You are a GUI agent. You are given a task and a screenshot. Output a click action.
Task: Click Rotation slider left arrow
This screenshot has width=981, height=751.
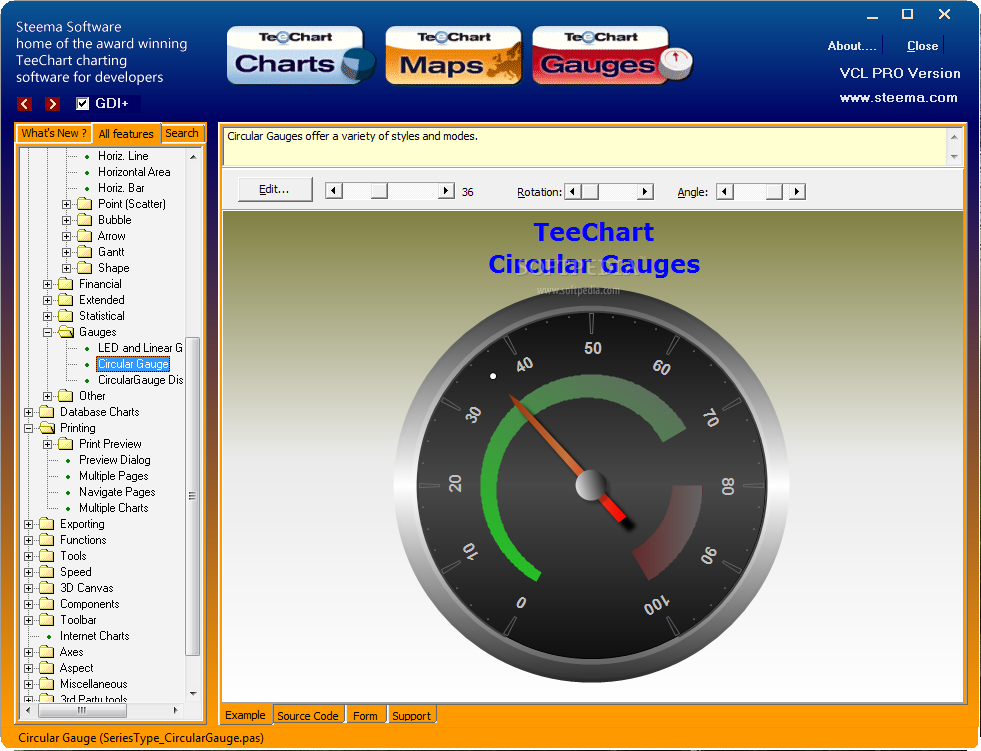[572, 192]
